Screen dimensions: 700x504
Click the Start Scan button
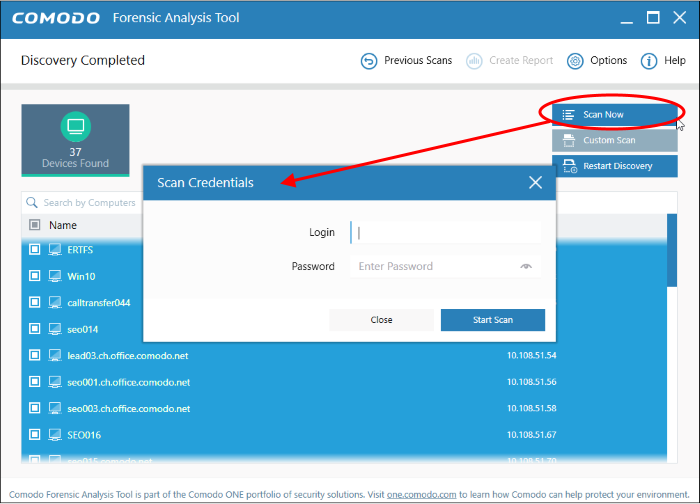pyautogui.click(x=493, y=320)
